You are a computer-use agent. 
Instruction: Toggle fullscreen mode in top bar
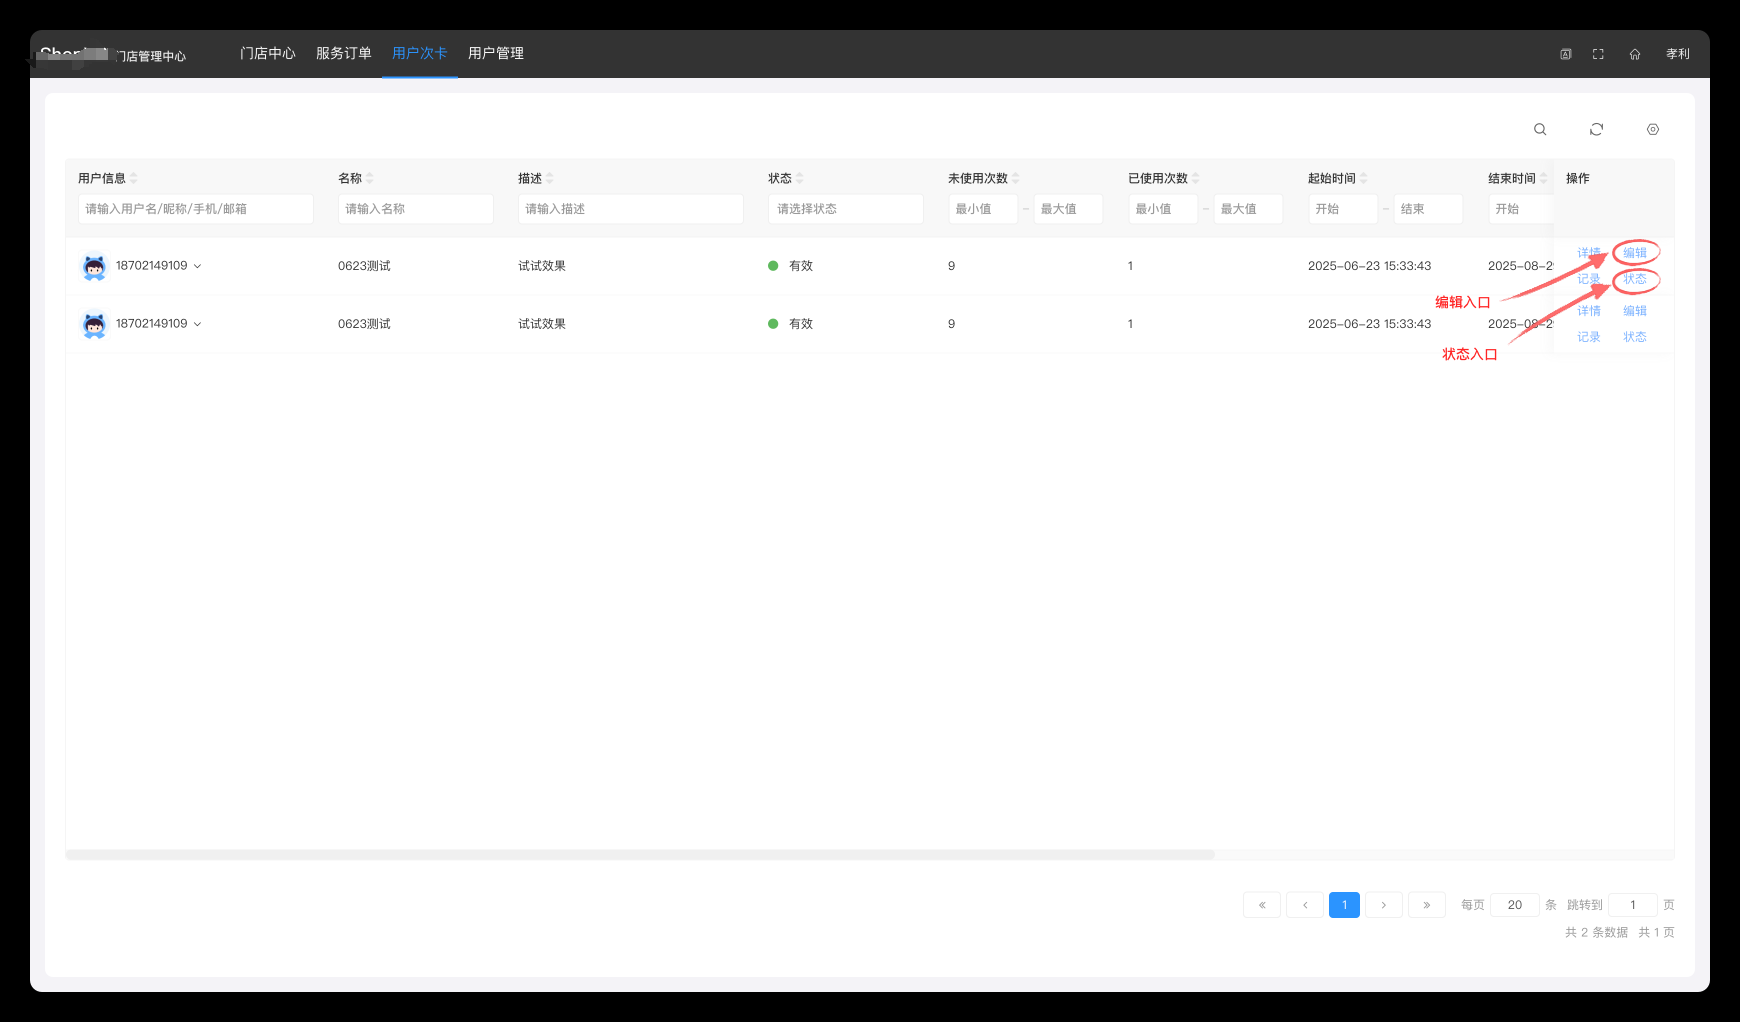coord(1598,54)
